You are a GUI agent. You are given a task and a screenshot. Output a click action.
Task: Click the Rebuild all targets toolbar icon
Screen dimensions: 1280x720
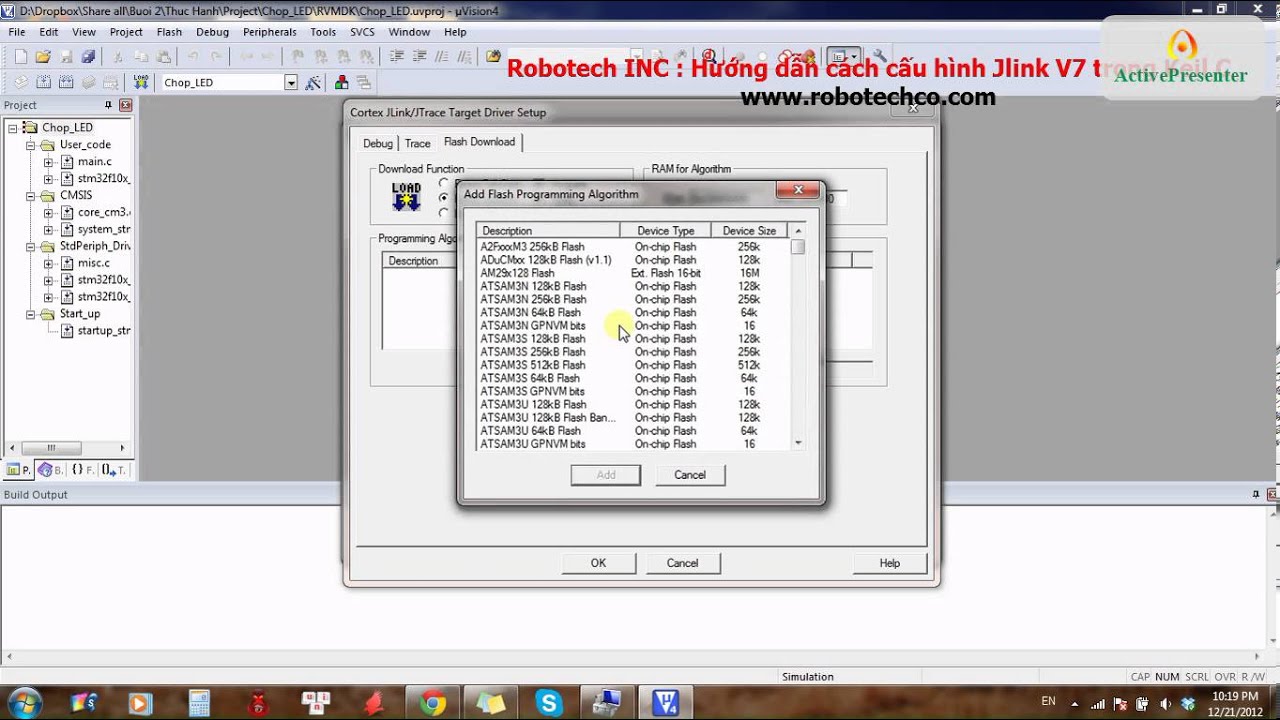(x=66, y=82)
